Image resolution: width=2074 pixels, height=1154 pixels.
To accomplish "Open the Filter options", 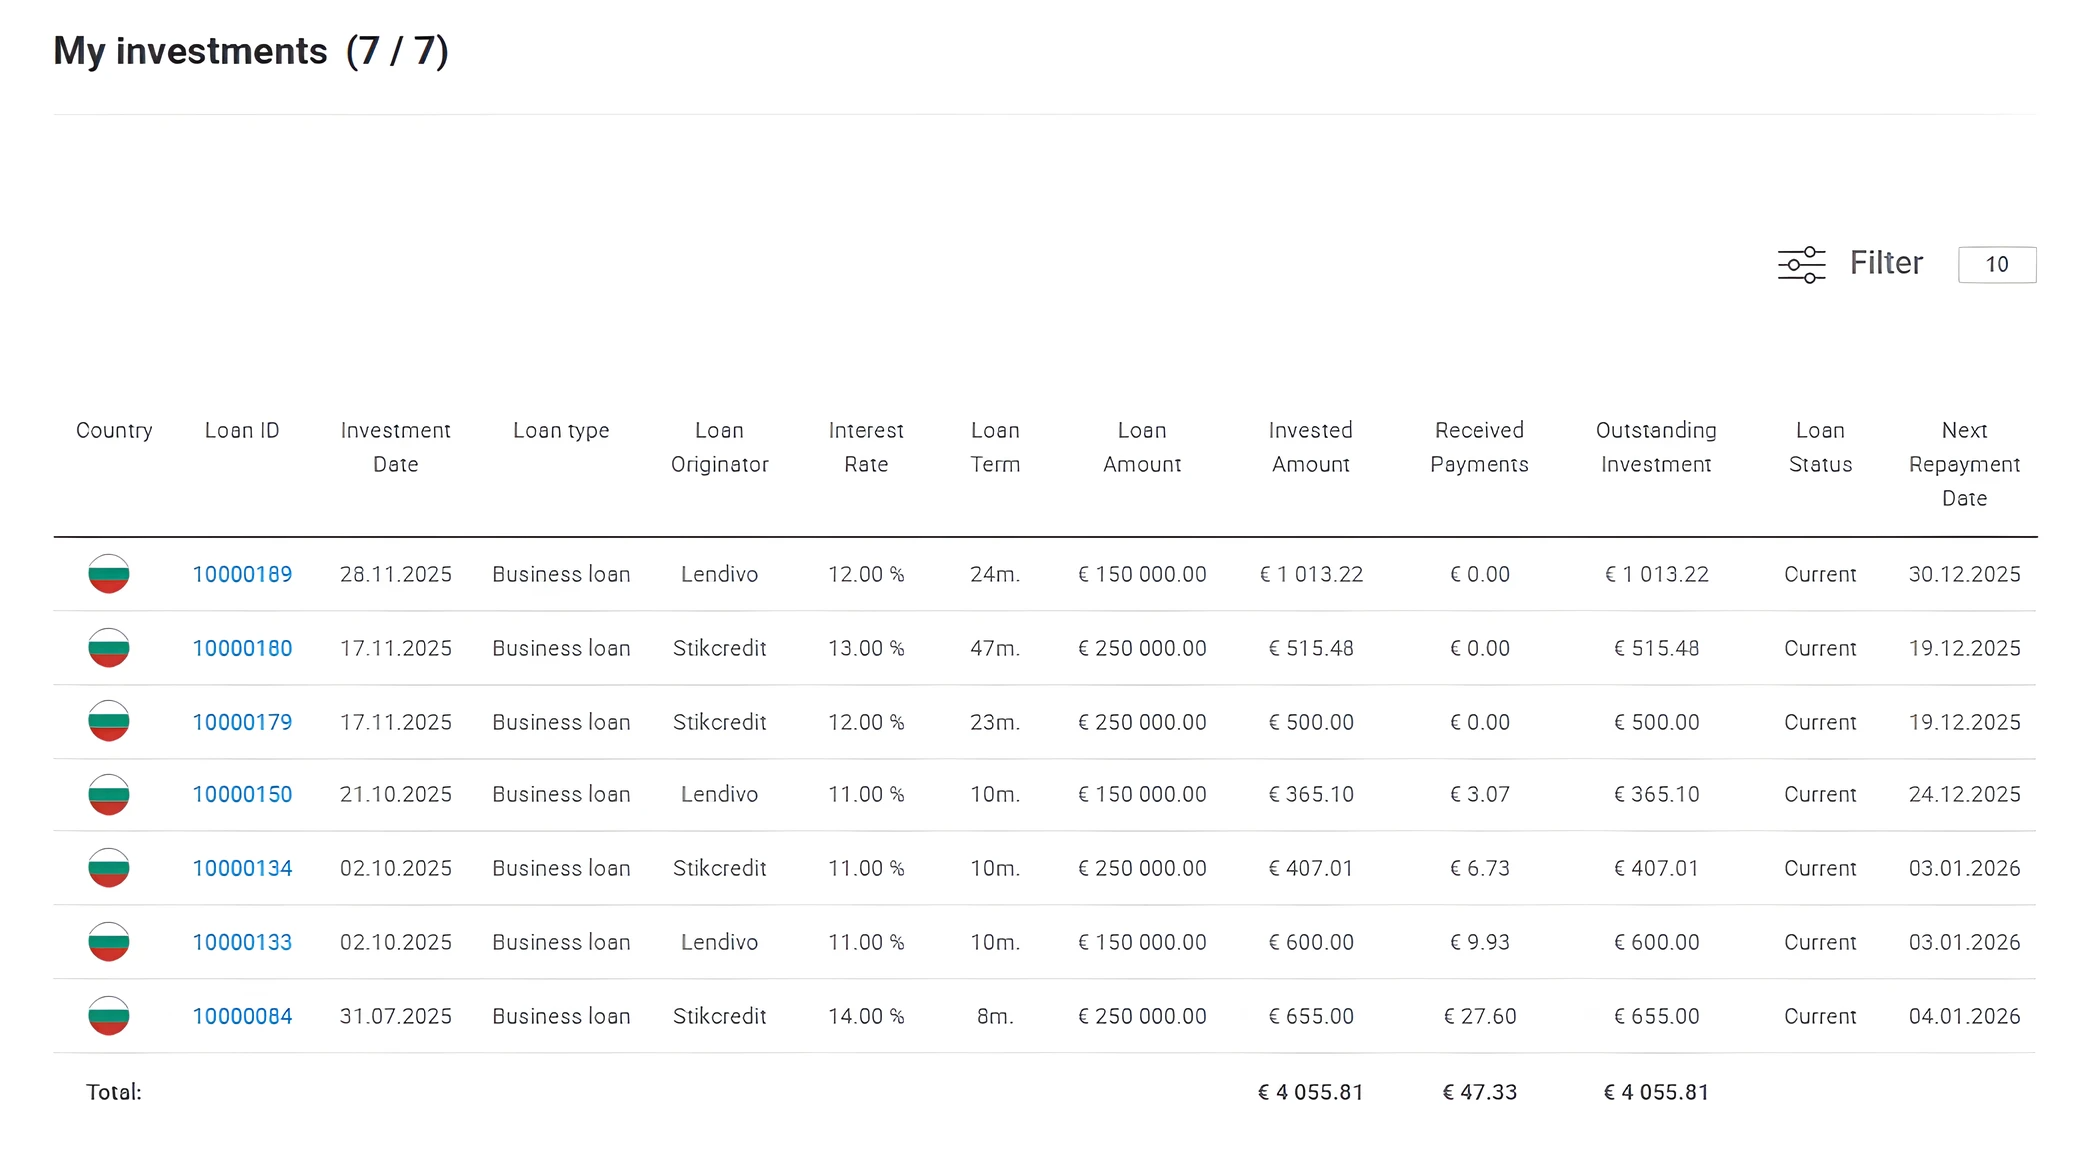I will tap(1885, 263).
